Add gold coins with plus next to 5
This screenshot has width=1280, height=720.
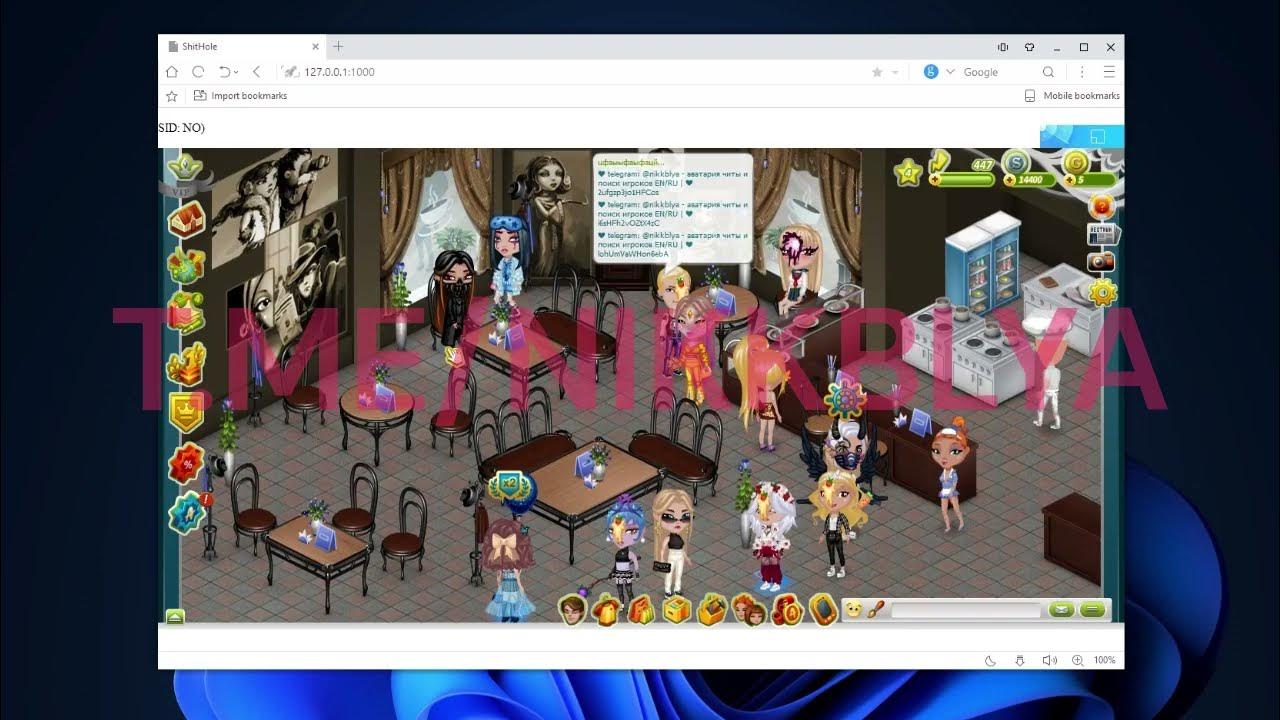point(1069,180)
